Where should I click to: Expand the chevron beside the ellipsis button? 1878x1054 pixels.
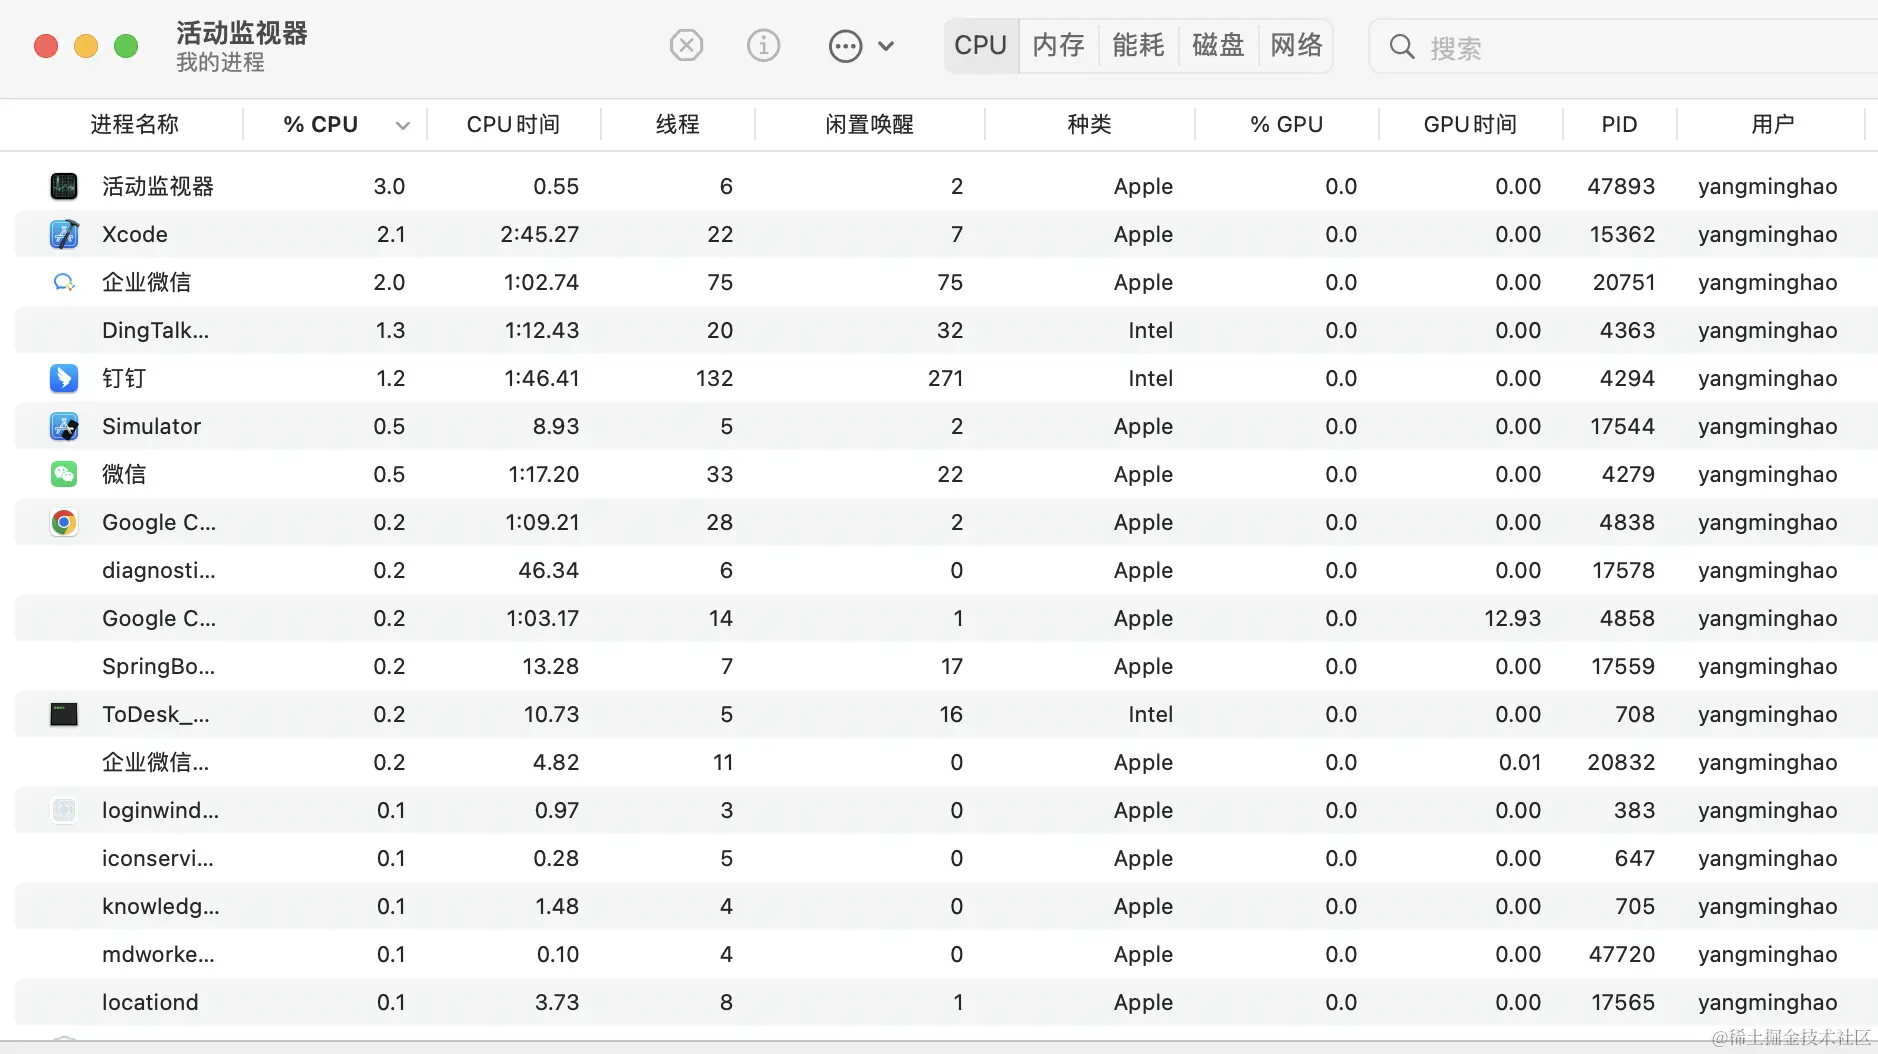coord(886,46)
